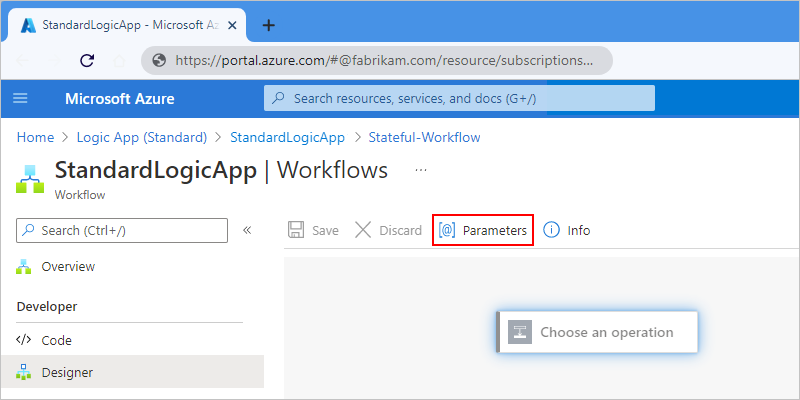Click the Parameters toolbar button

point(483,231)
